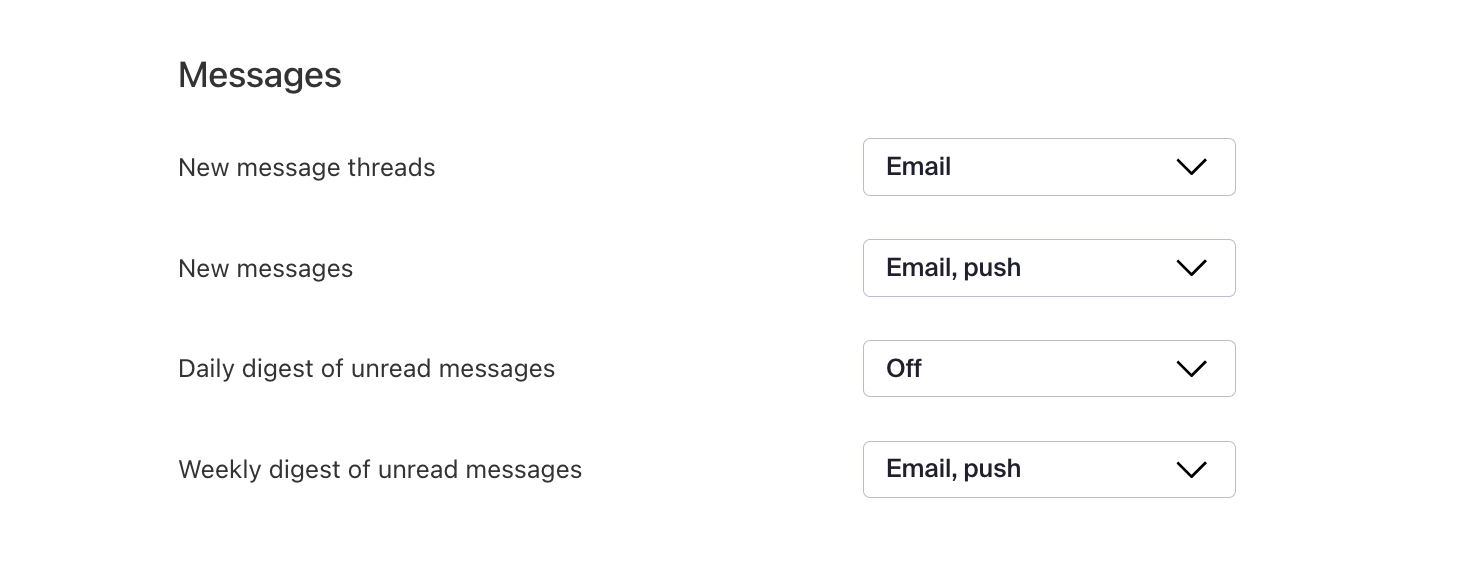This screenshot has height=566, width=1478.
Task: Turn on the Daily digest currently set to Off
Action: pyautogui.click(x=1048, y=369)
